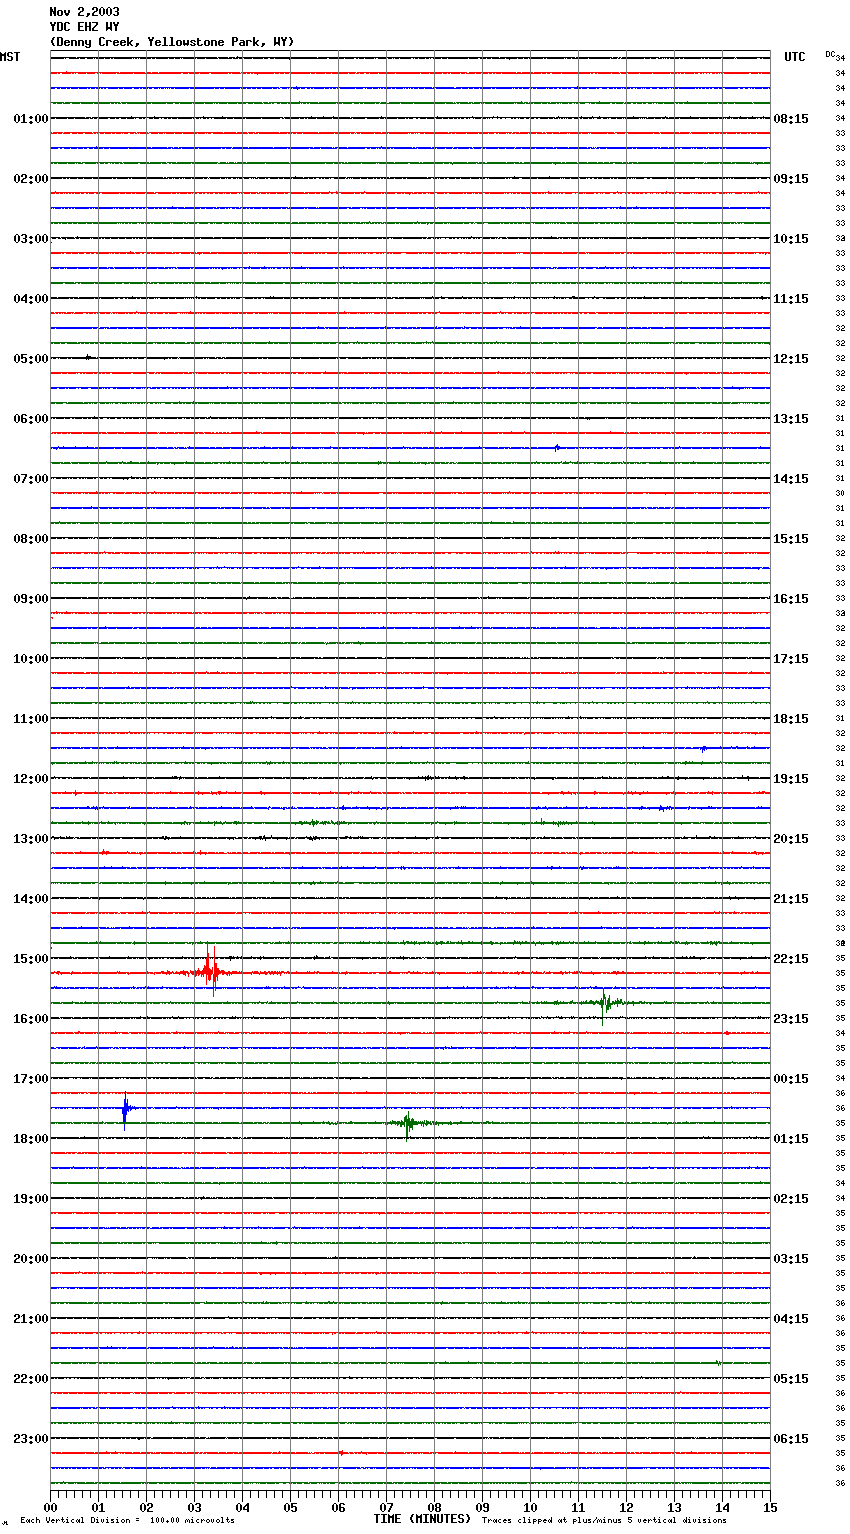
Task: Click the date text "Nov 2,2003"
Action: coord(84,12)
